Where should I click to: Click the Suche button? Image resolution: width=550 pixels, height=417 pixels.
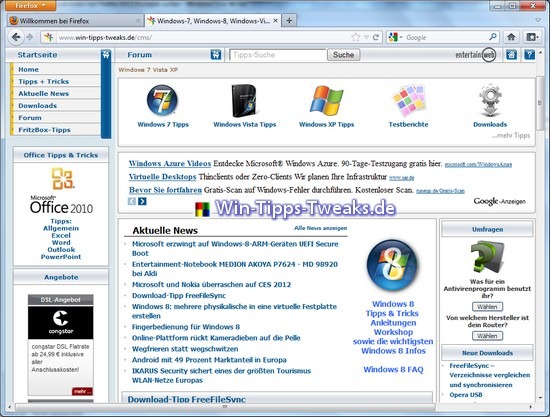tap(343, 55)
